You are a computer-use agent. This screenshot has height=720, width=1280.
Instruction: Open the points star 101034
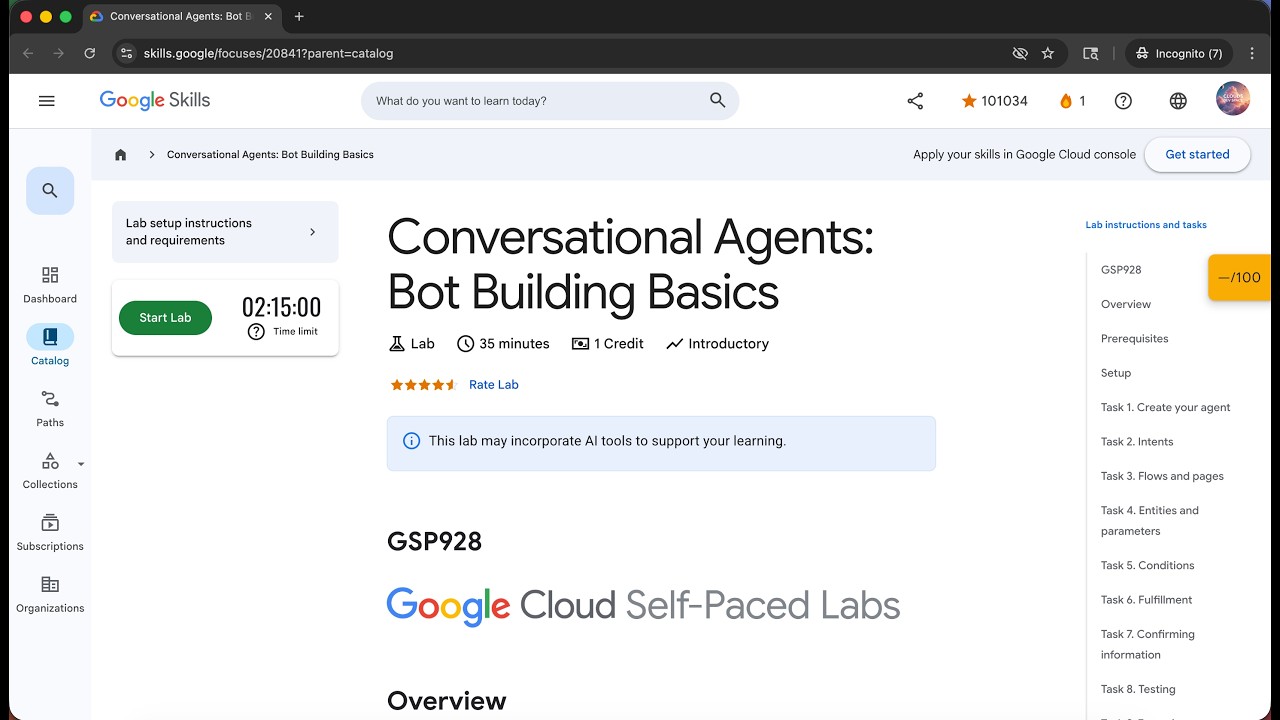(x=994, y=101)
